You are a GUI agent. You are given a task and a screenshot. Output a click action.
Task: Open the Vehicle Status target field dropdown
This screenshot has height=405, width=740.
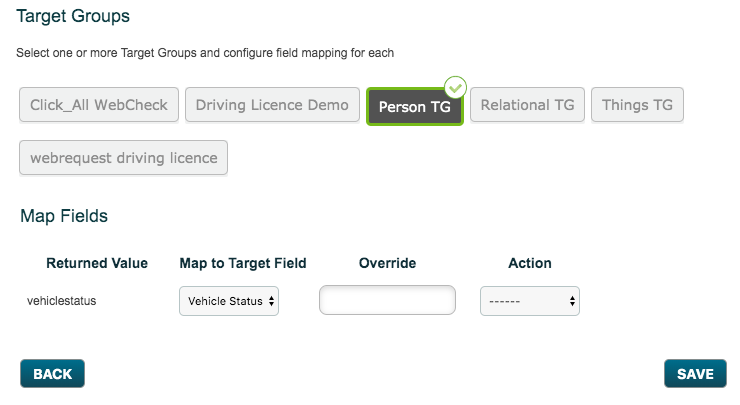229,301
